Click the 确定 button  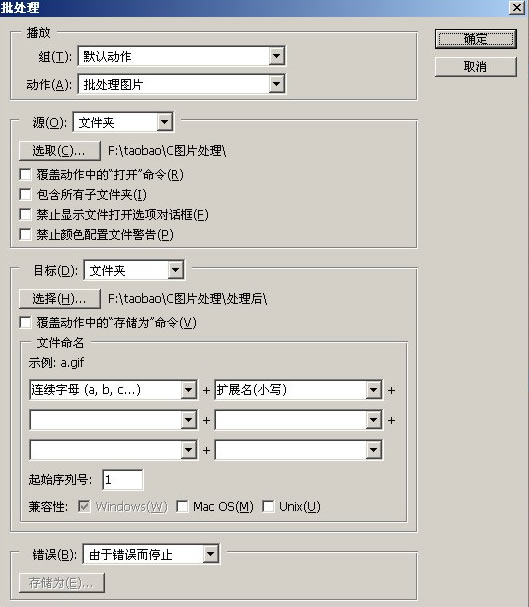[x=476, y=39]
